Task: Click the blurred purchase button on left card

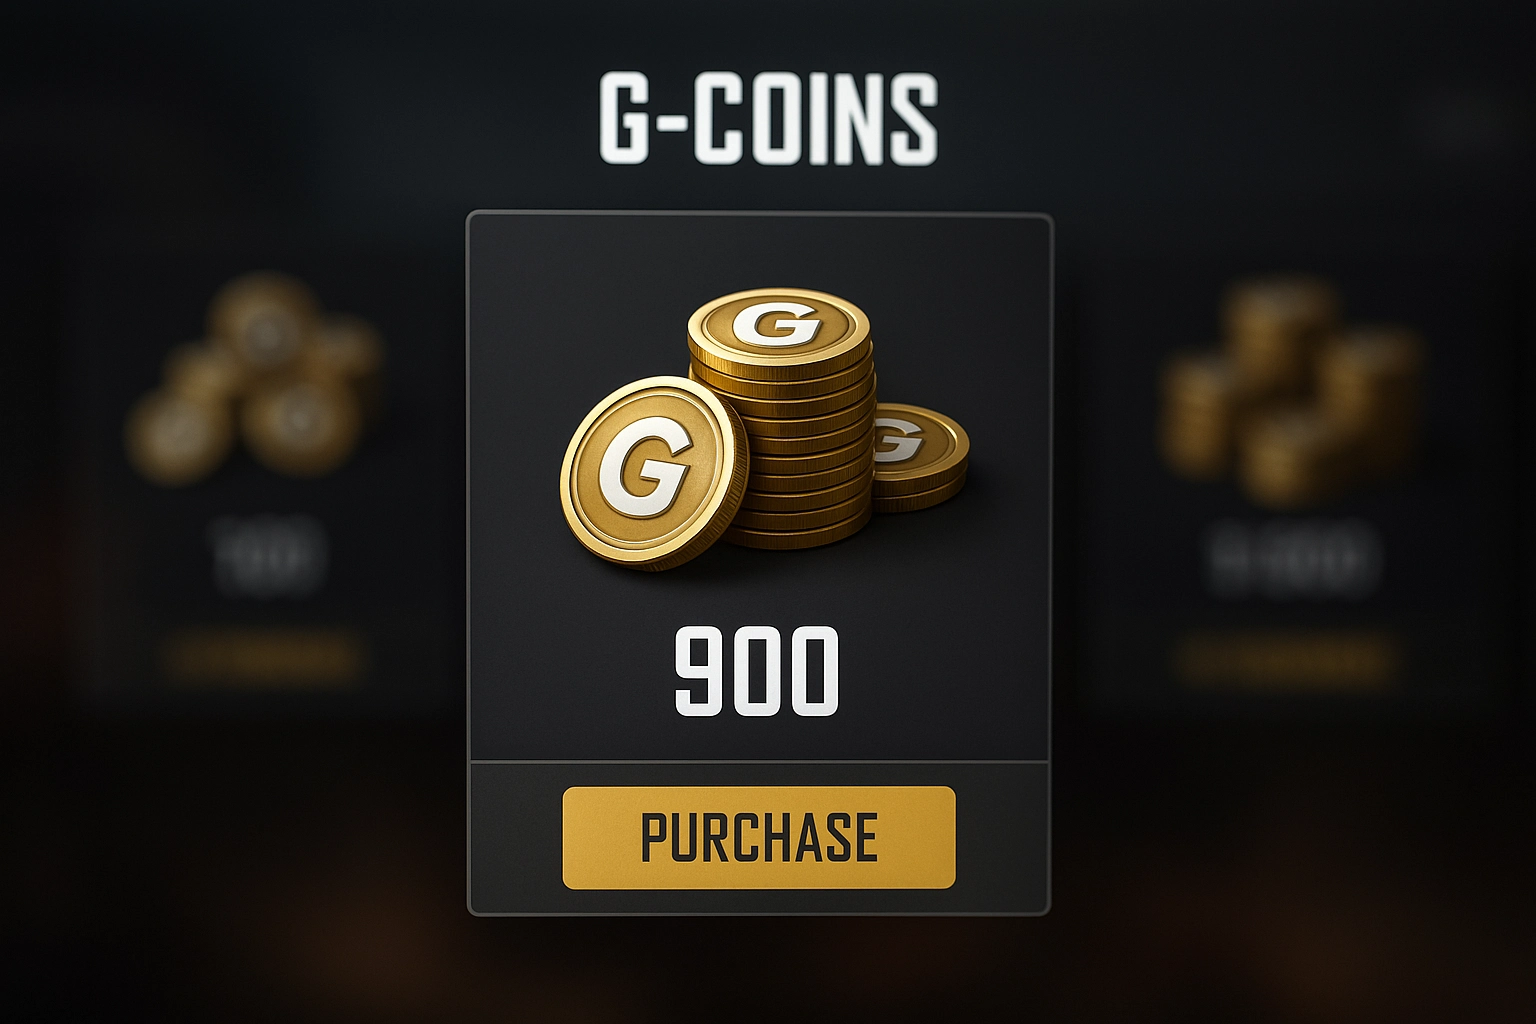Action: tap(264, 658)
